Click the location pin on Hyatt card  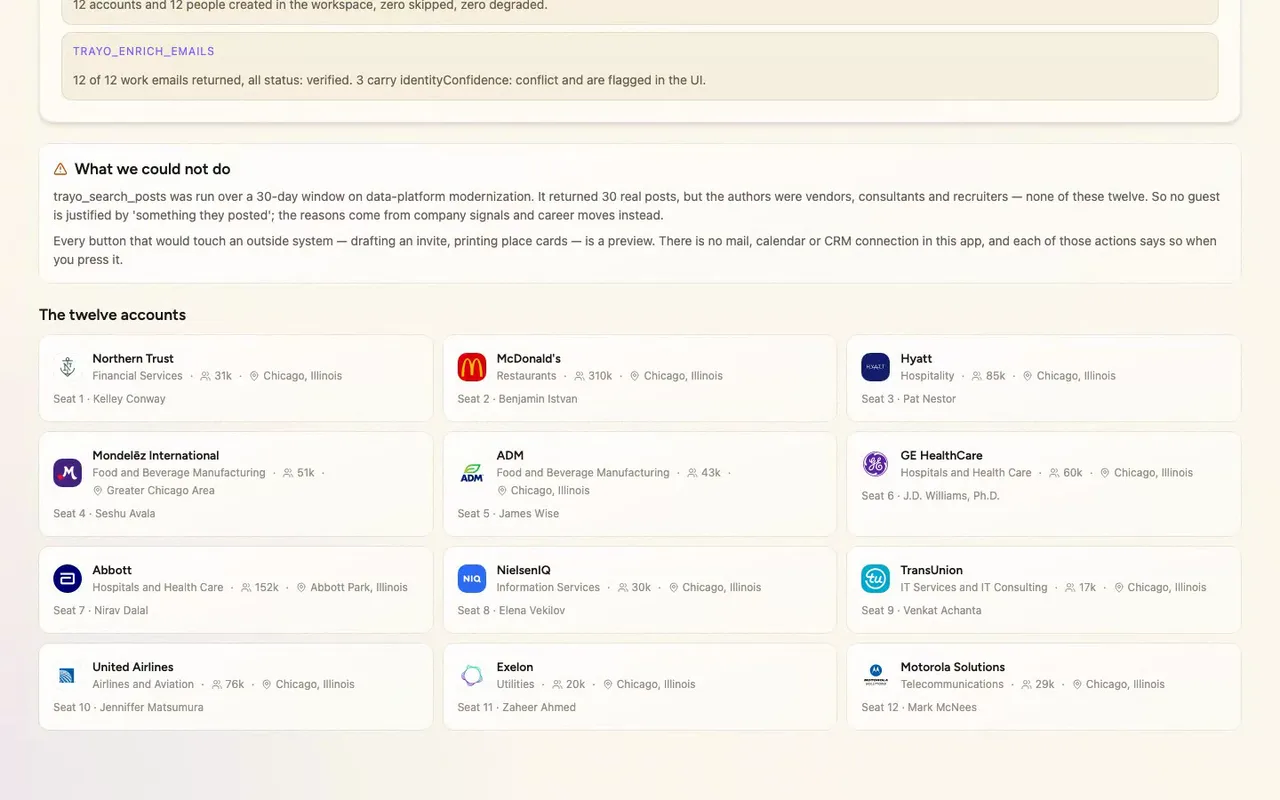[1027, 376]
